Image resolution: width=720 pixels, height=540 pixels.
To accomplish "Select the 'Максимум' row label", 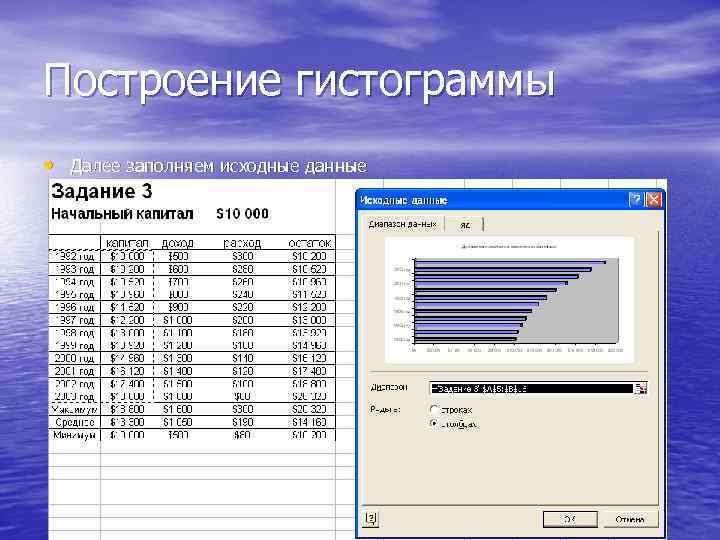I will point(74,409).
